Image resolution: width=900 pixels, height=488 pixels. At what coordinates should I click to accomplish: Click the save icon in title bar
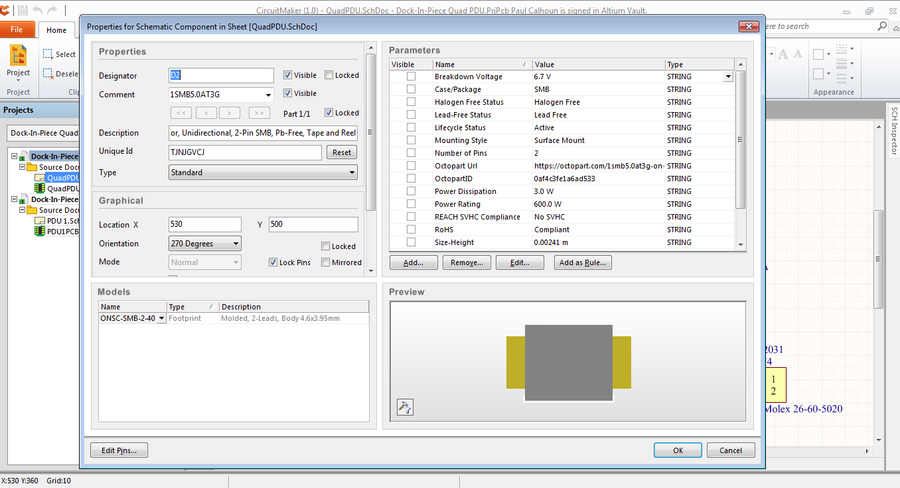click(x=23, y=10)
